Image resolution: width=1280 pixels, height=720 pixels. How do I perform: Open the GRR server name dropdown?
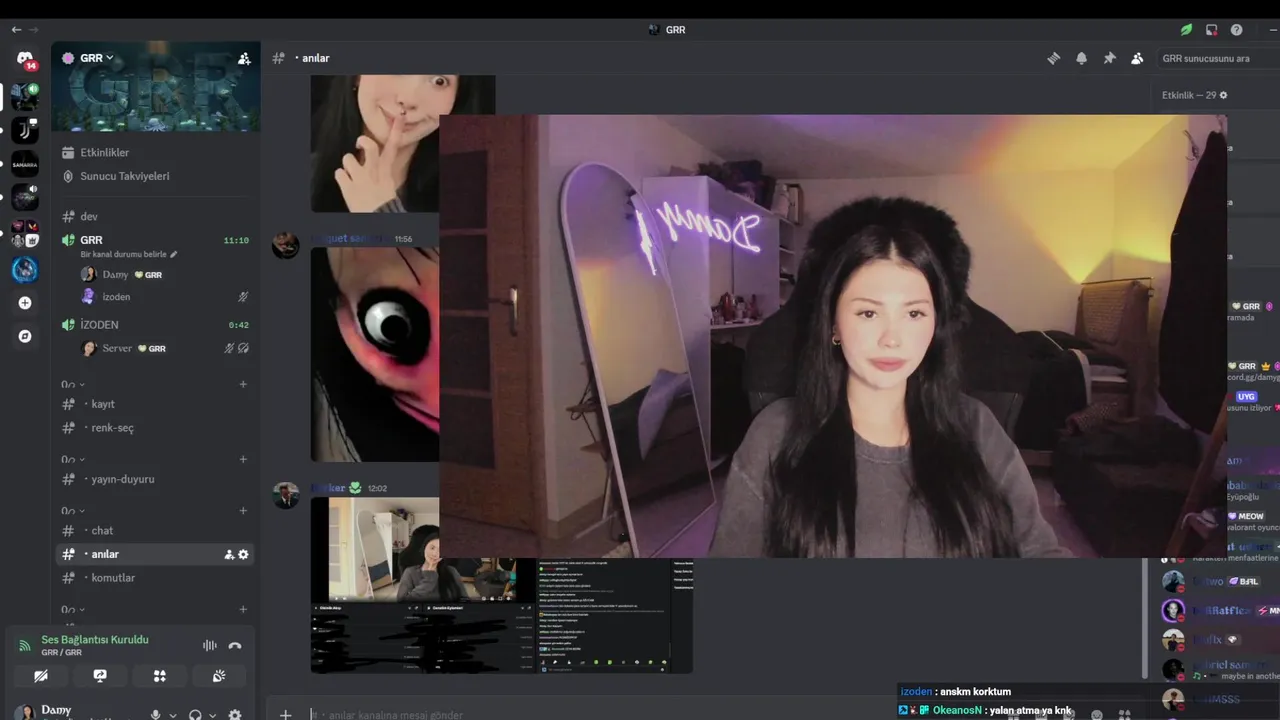click(x=90, y=58)
